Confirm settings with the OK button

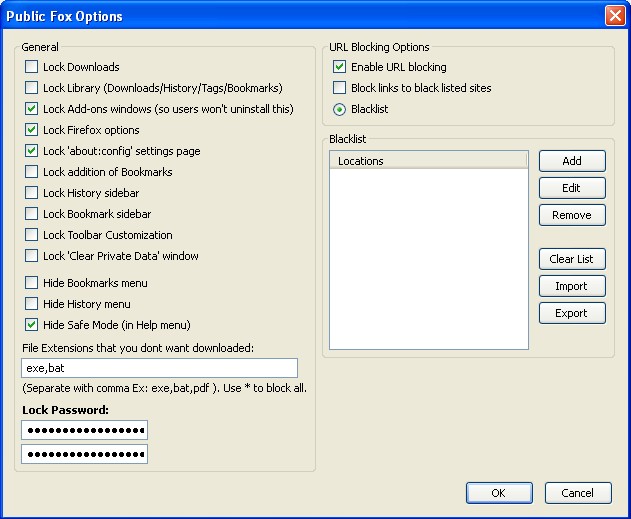499,493
